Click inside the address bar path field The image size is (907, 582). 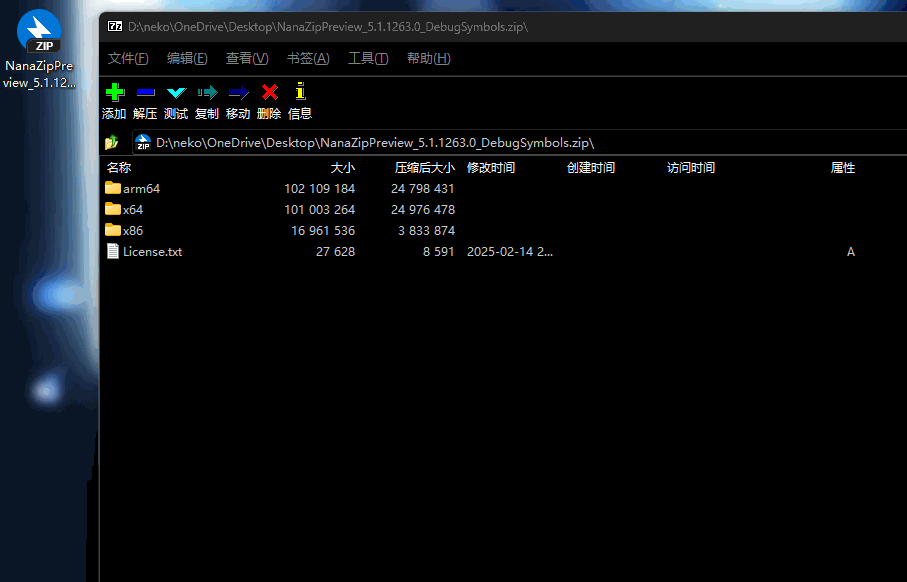tap(400, 141)
